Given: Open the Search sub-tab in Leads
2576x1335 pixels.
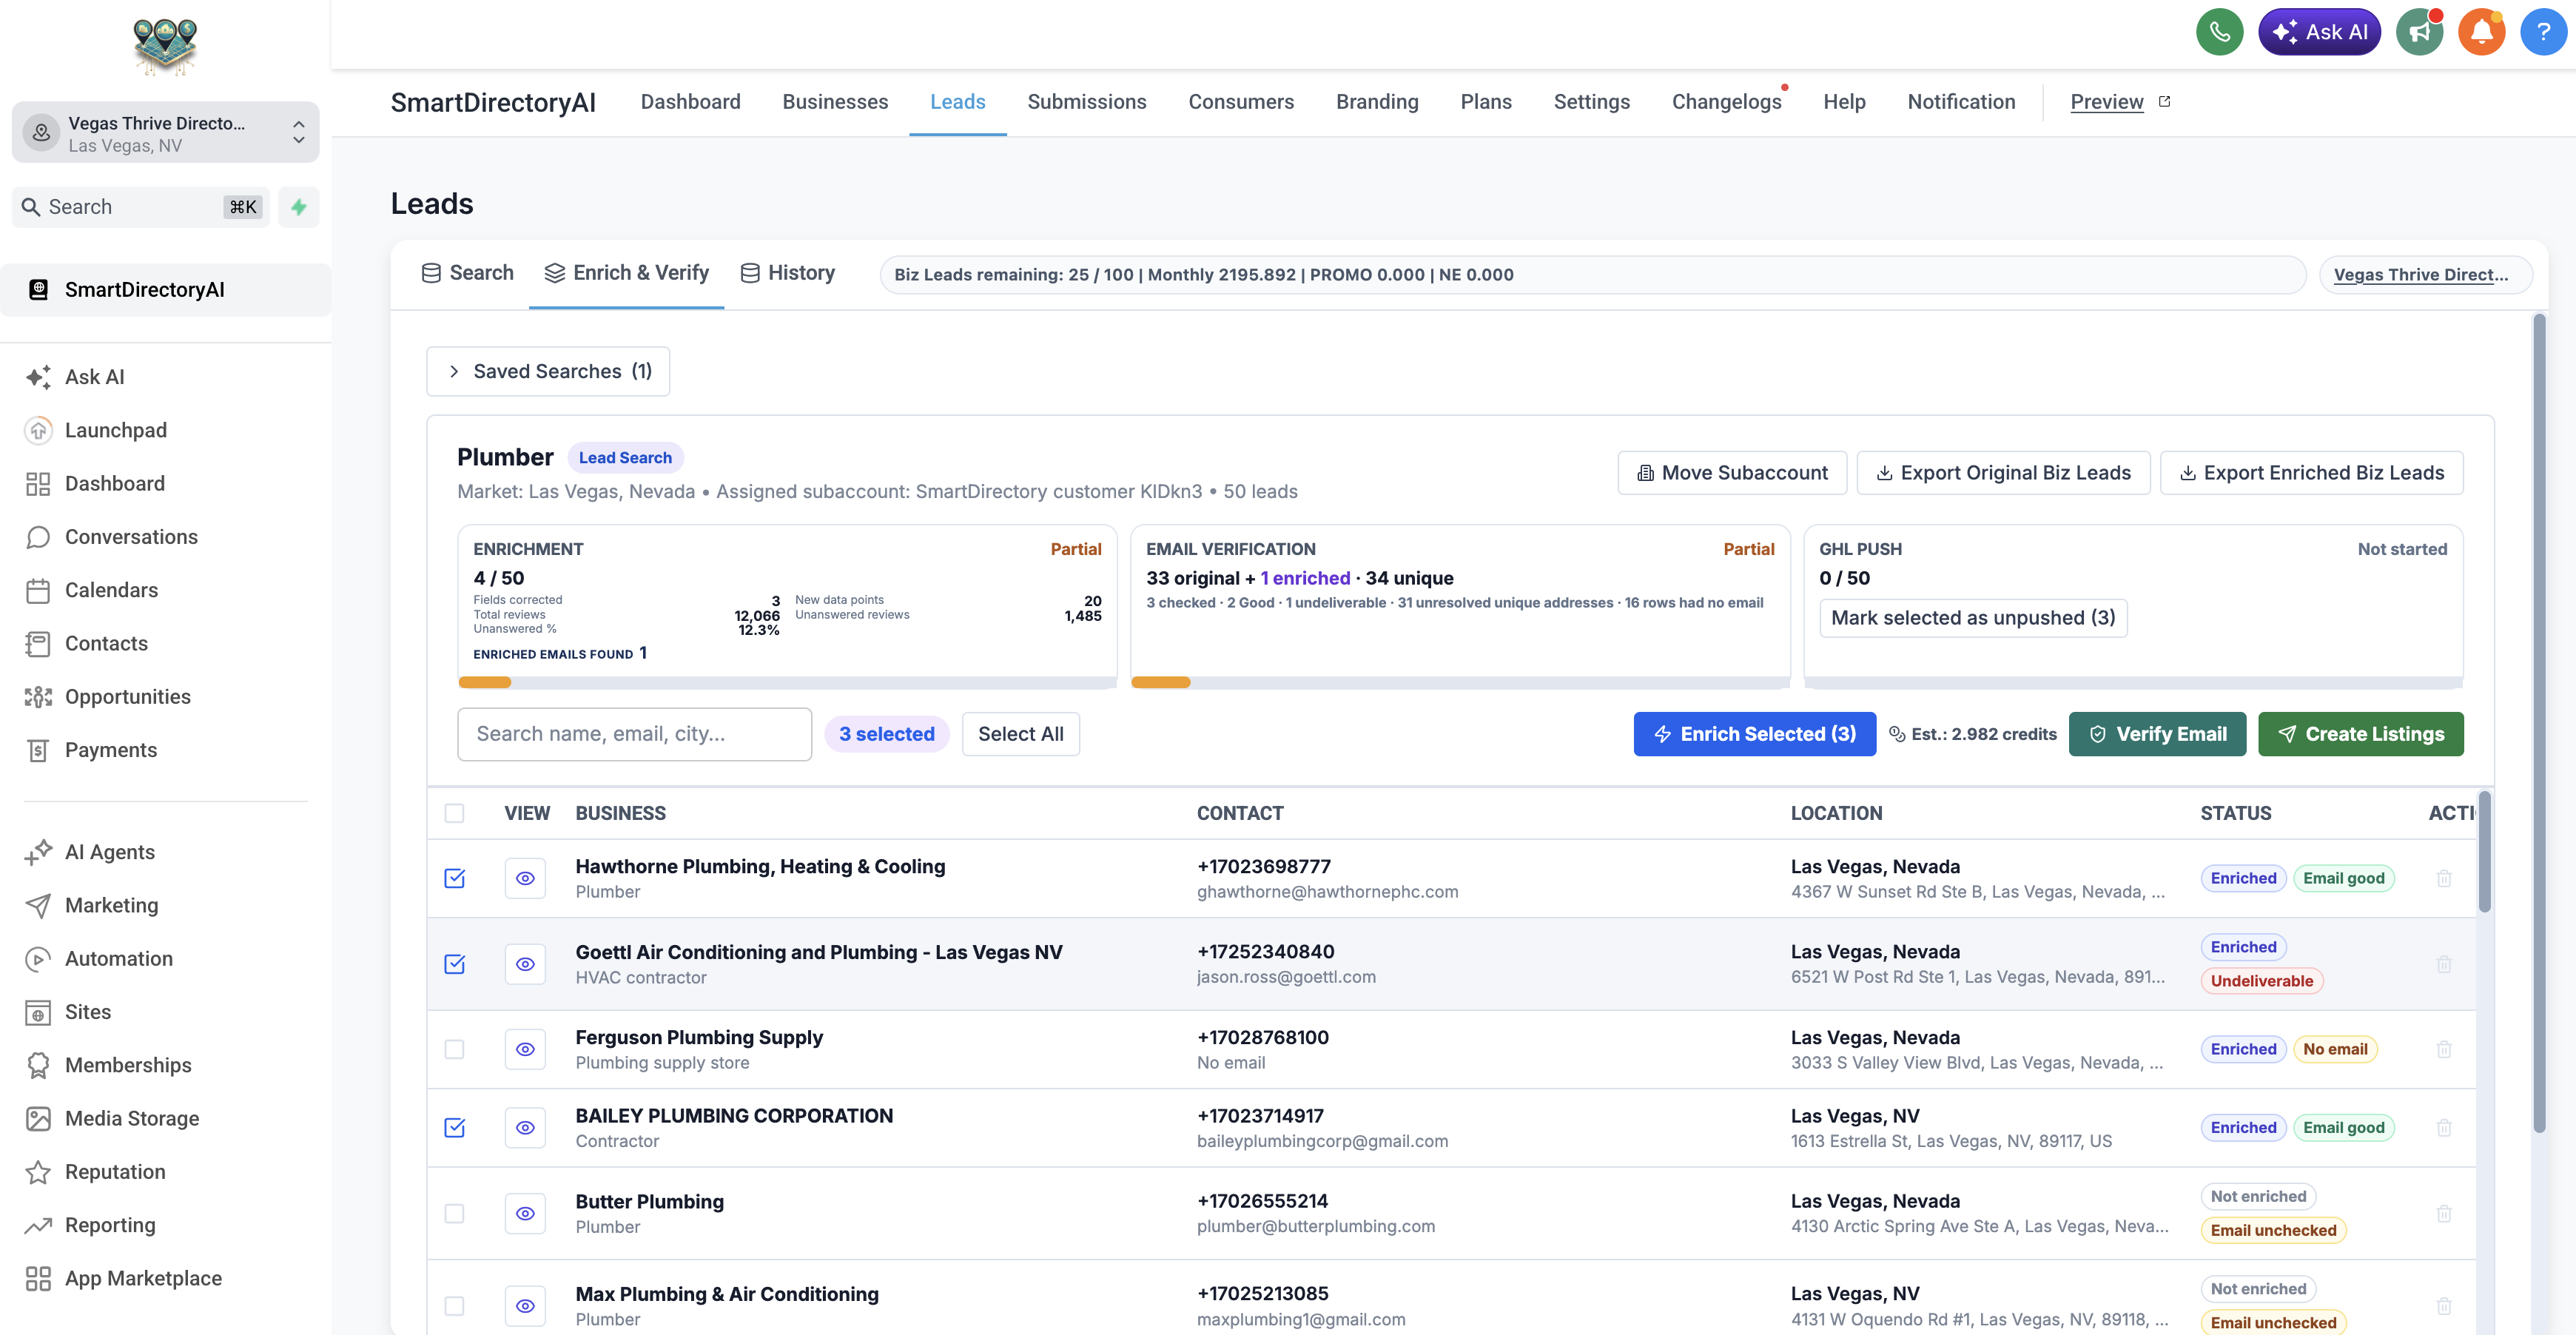Looking at the screenshot, I should [x=467, y=273].
